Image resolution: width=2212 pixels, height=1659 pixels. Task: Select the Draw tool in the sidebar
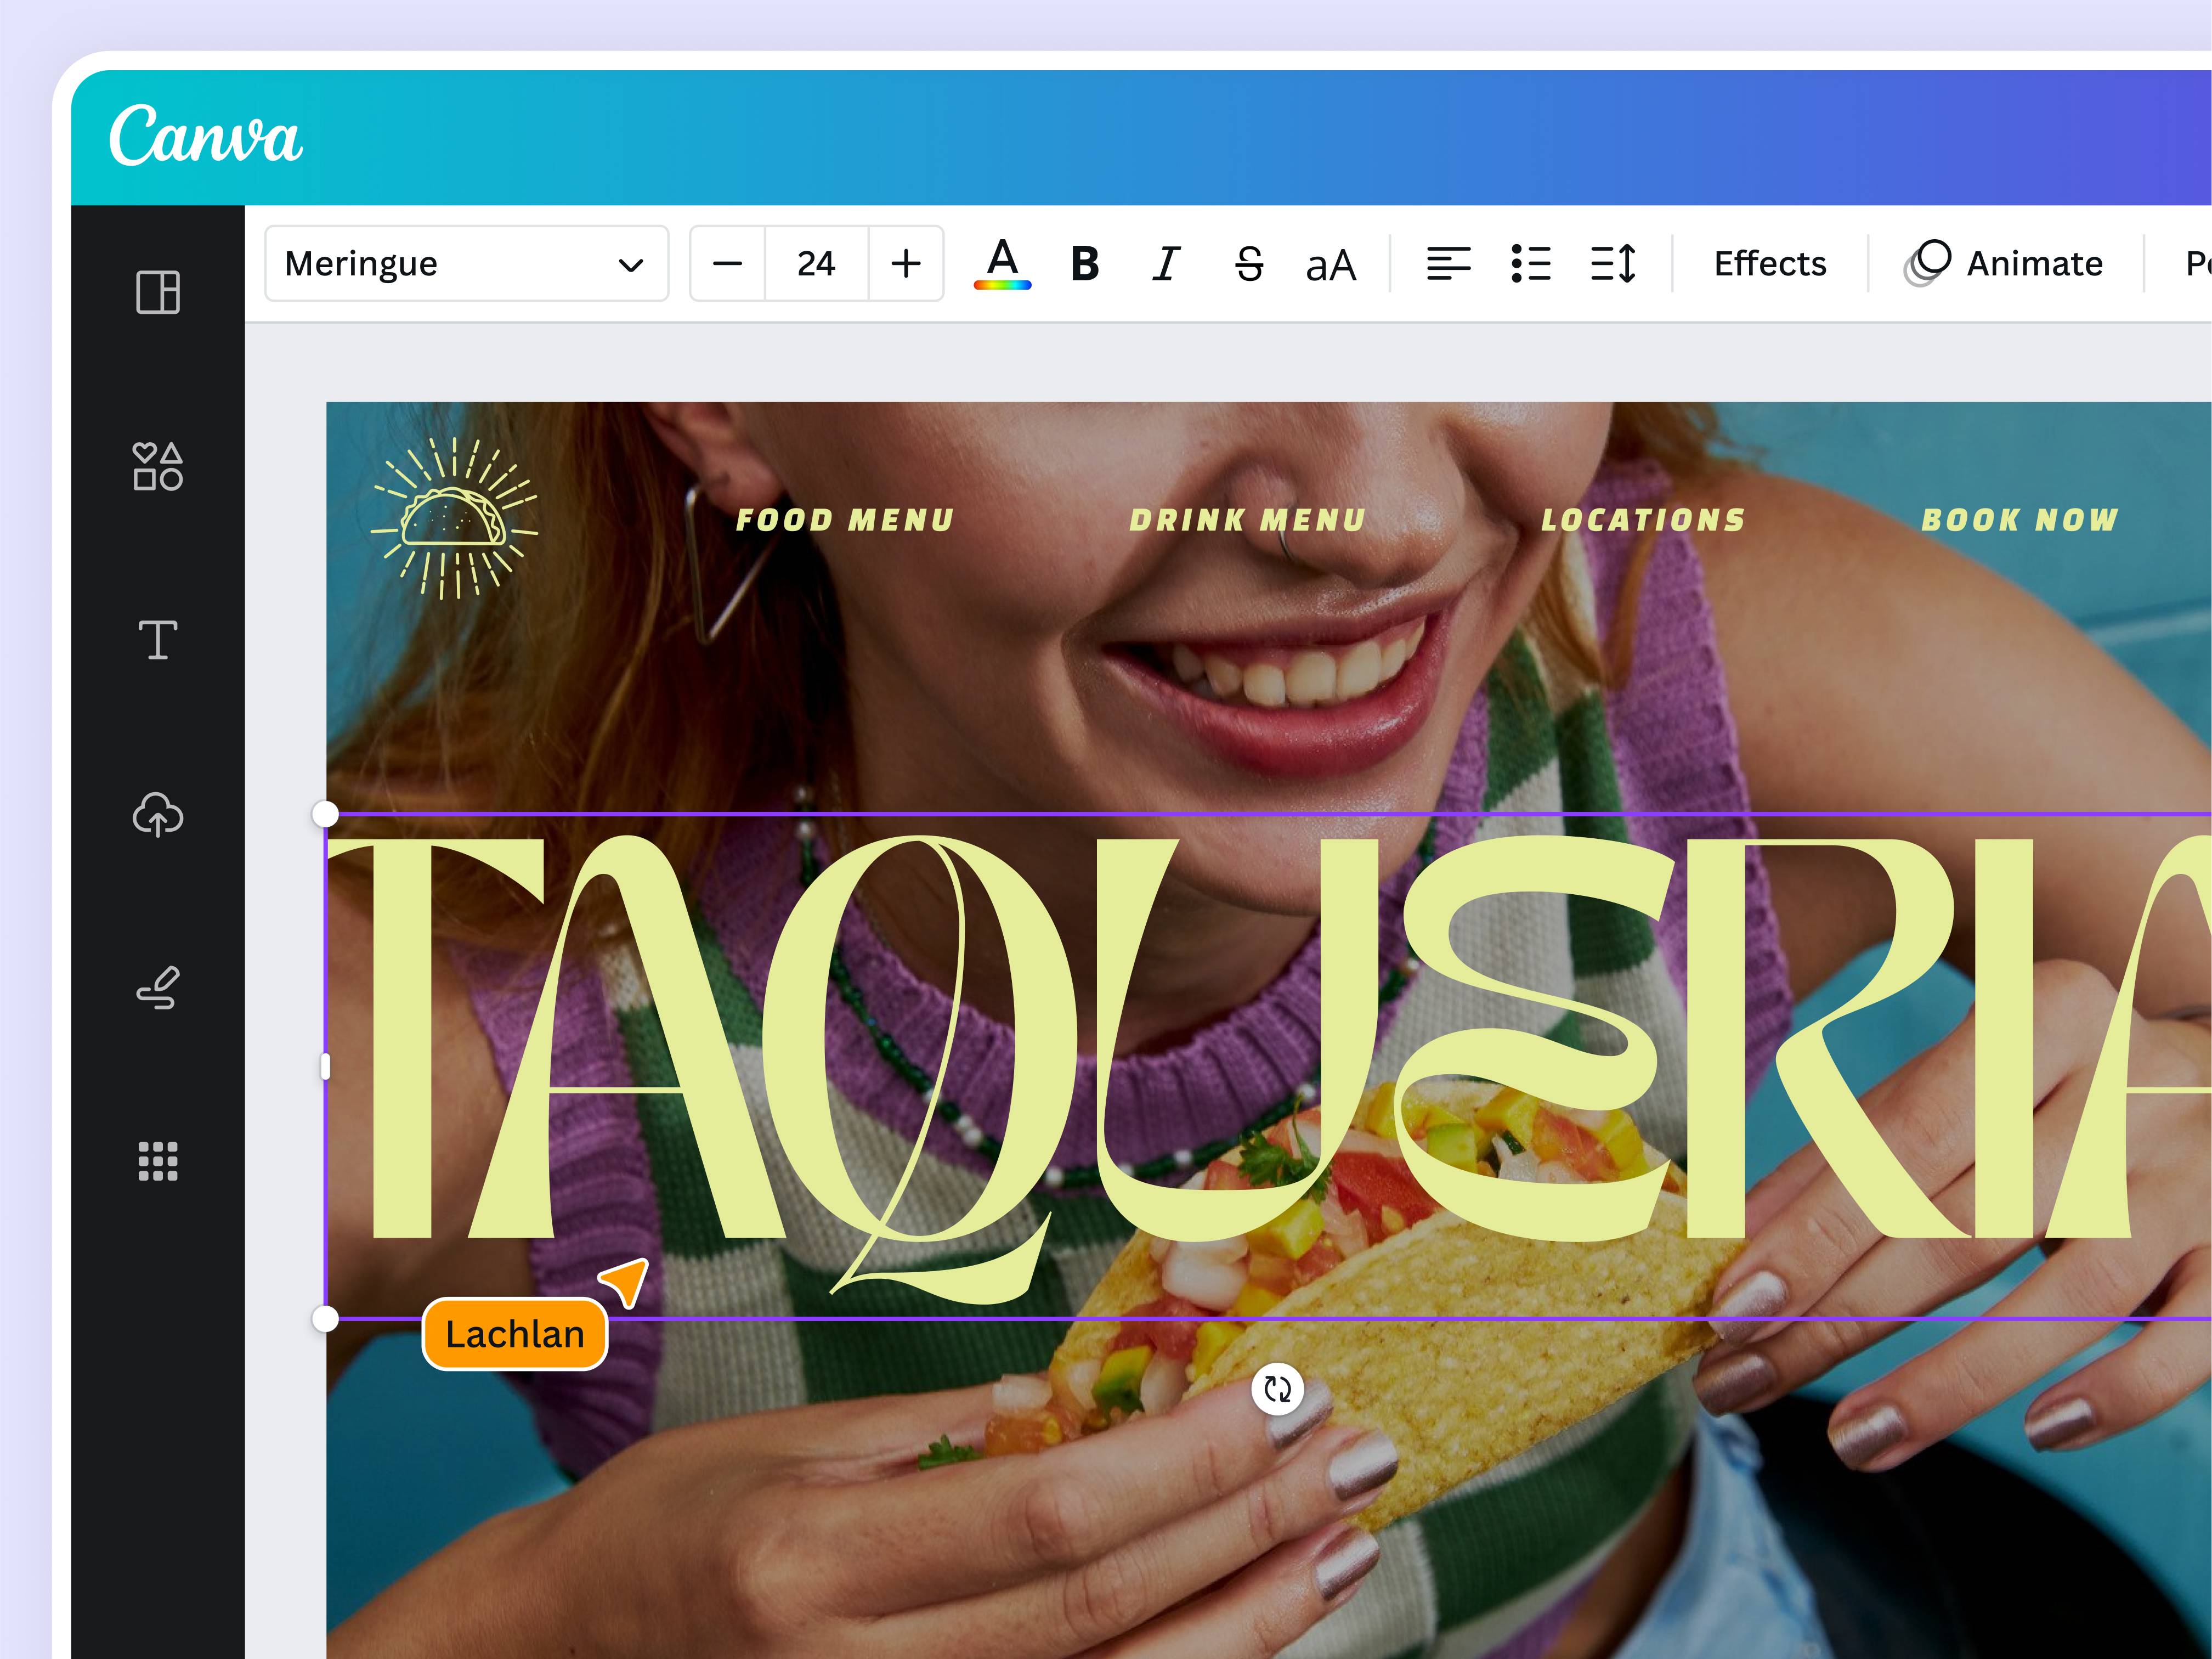click(x=158, y=988)
